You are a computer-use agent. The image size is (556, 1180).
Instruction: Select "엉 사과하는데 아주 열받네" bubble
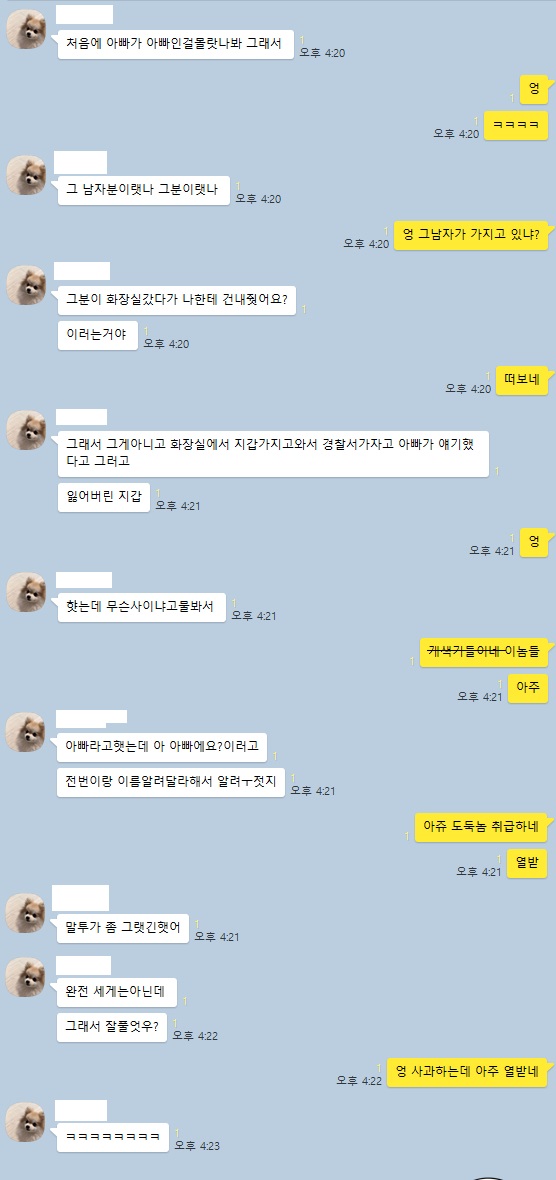pyautogui.click(x=467, y=1072)
